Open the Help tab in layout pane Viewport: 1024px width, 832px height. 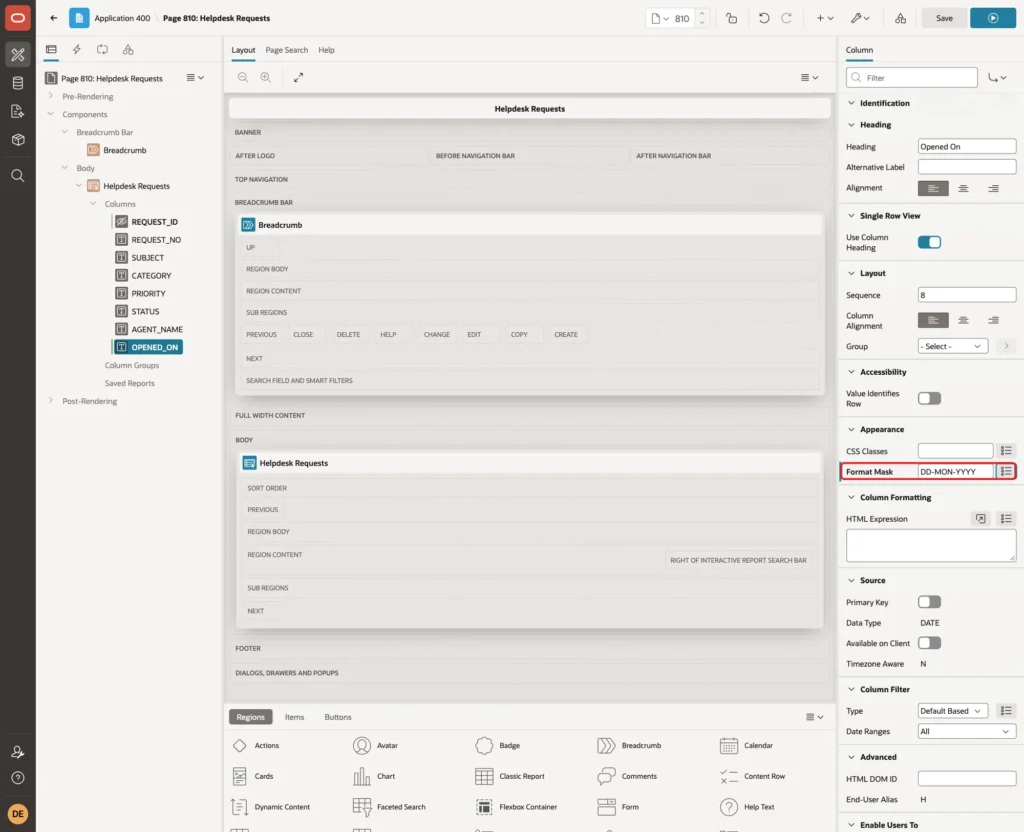[327, 50]
